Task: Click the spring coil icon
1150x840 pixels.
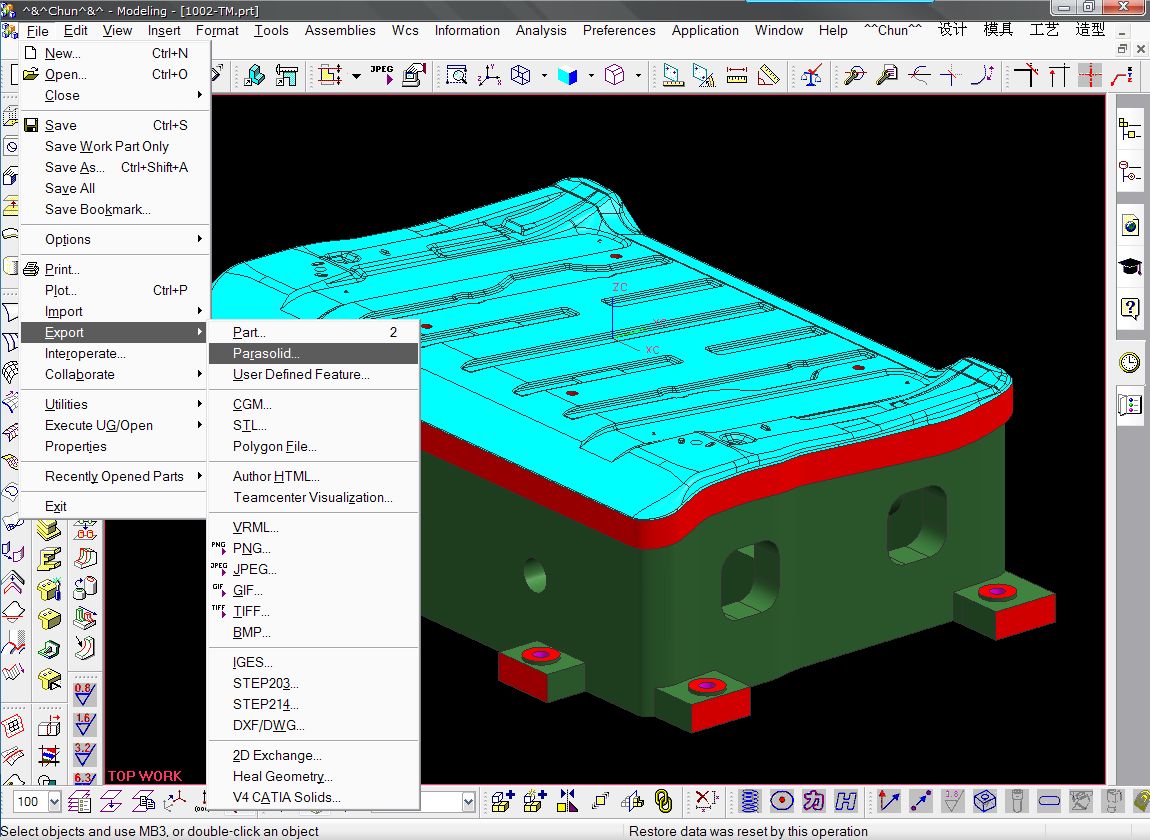Action: pyautogui.click(x=749, y=801)
